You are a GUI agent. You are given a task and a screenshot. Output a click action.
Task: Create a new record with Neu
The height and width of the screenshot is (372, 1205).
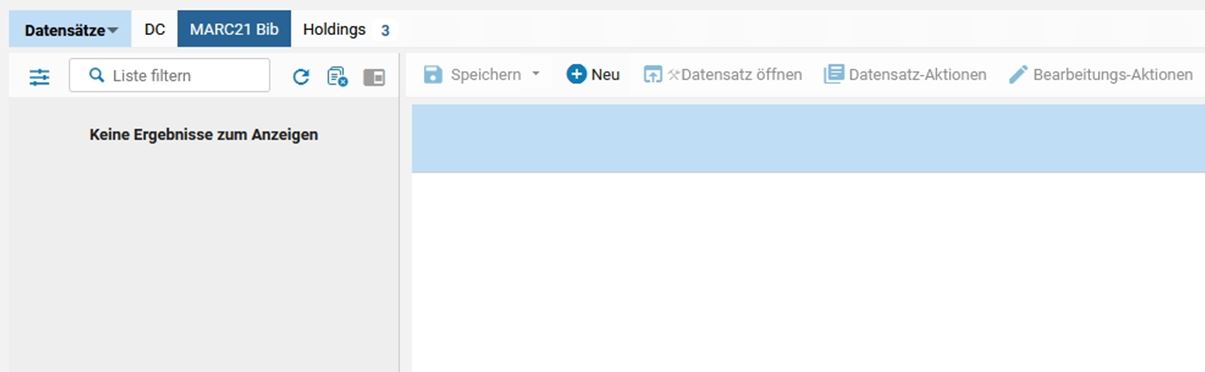click(x=593, y=74)
